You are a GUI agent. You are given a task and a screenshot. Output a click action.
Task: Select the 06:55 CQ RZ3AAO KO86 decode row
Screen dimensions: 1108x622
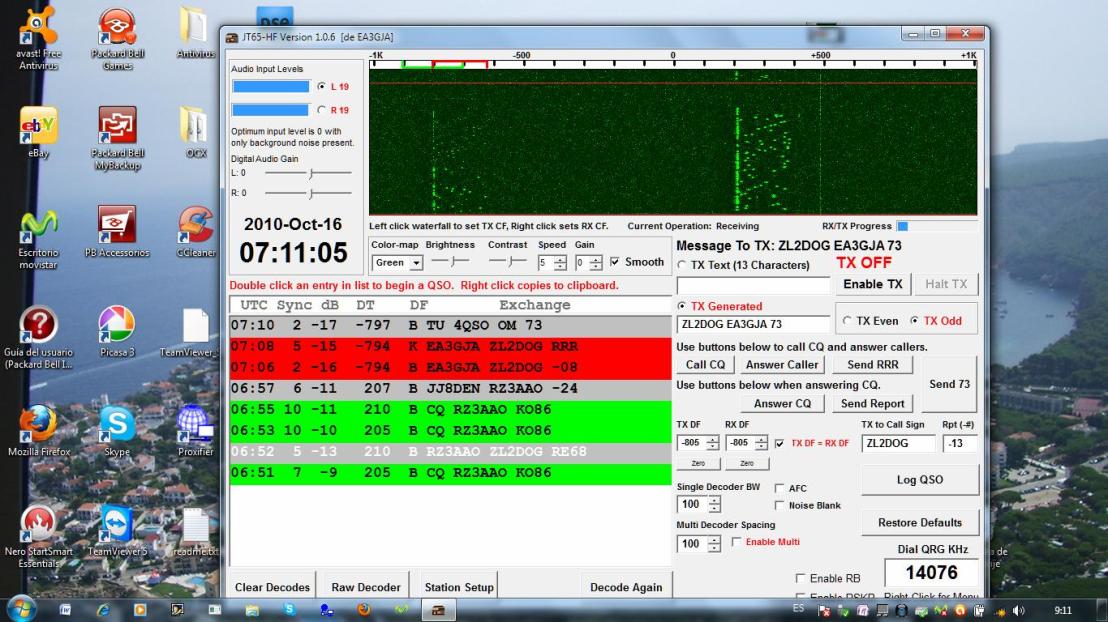[x=450, y=409]
